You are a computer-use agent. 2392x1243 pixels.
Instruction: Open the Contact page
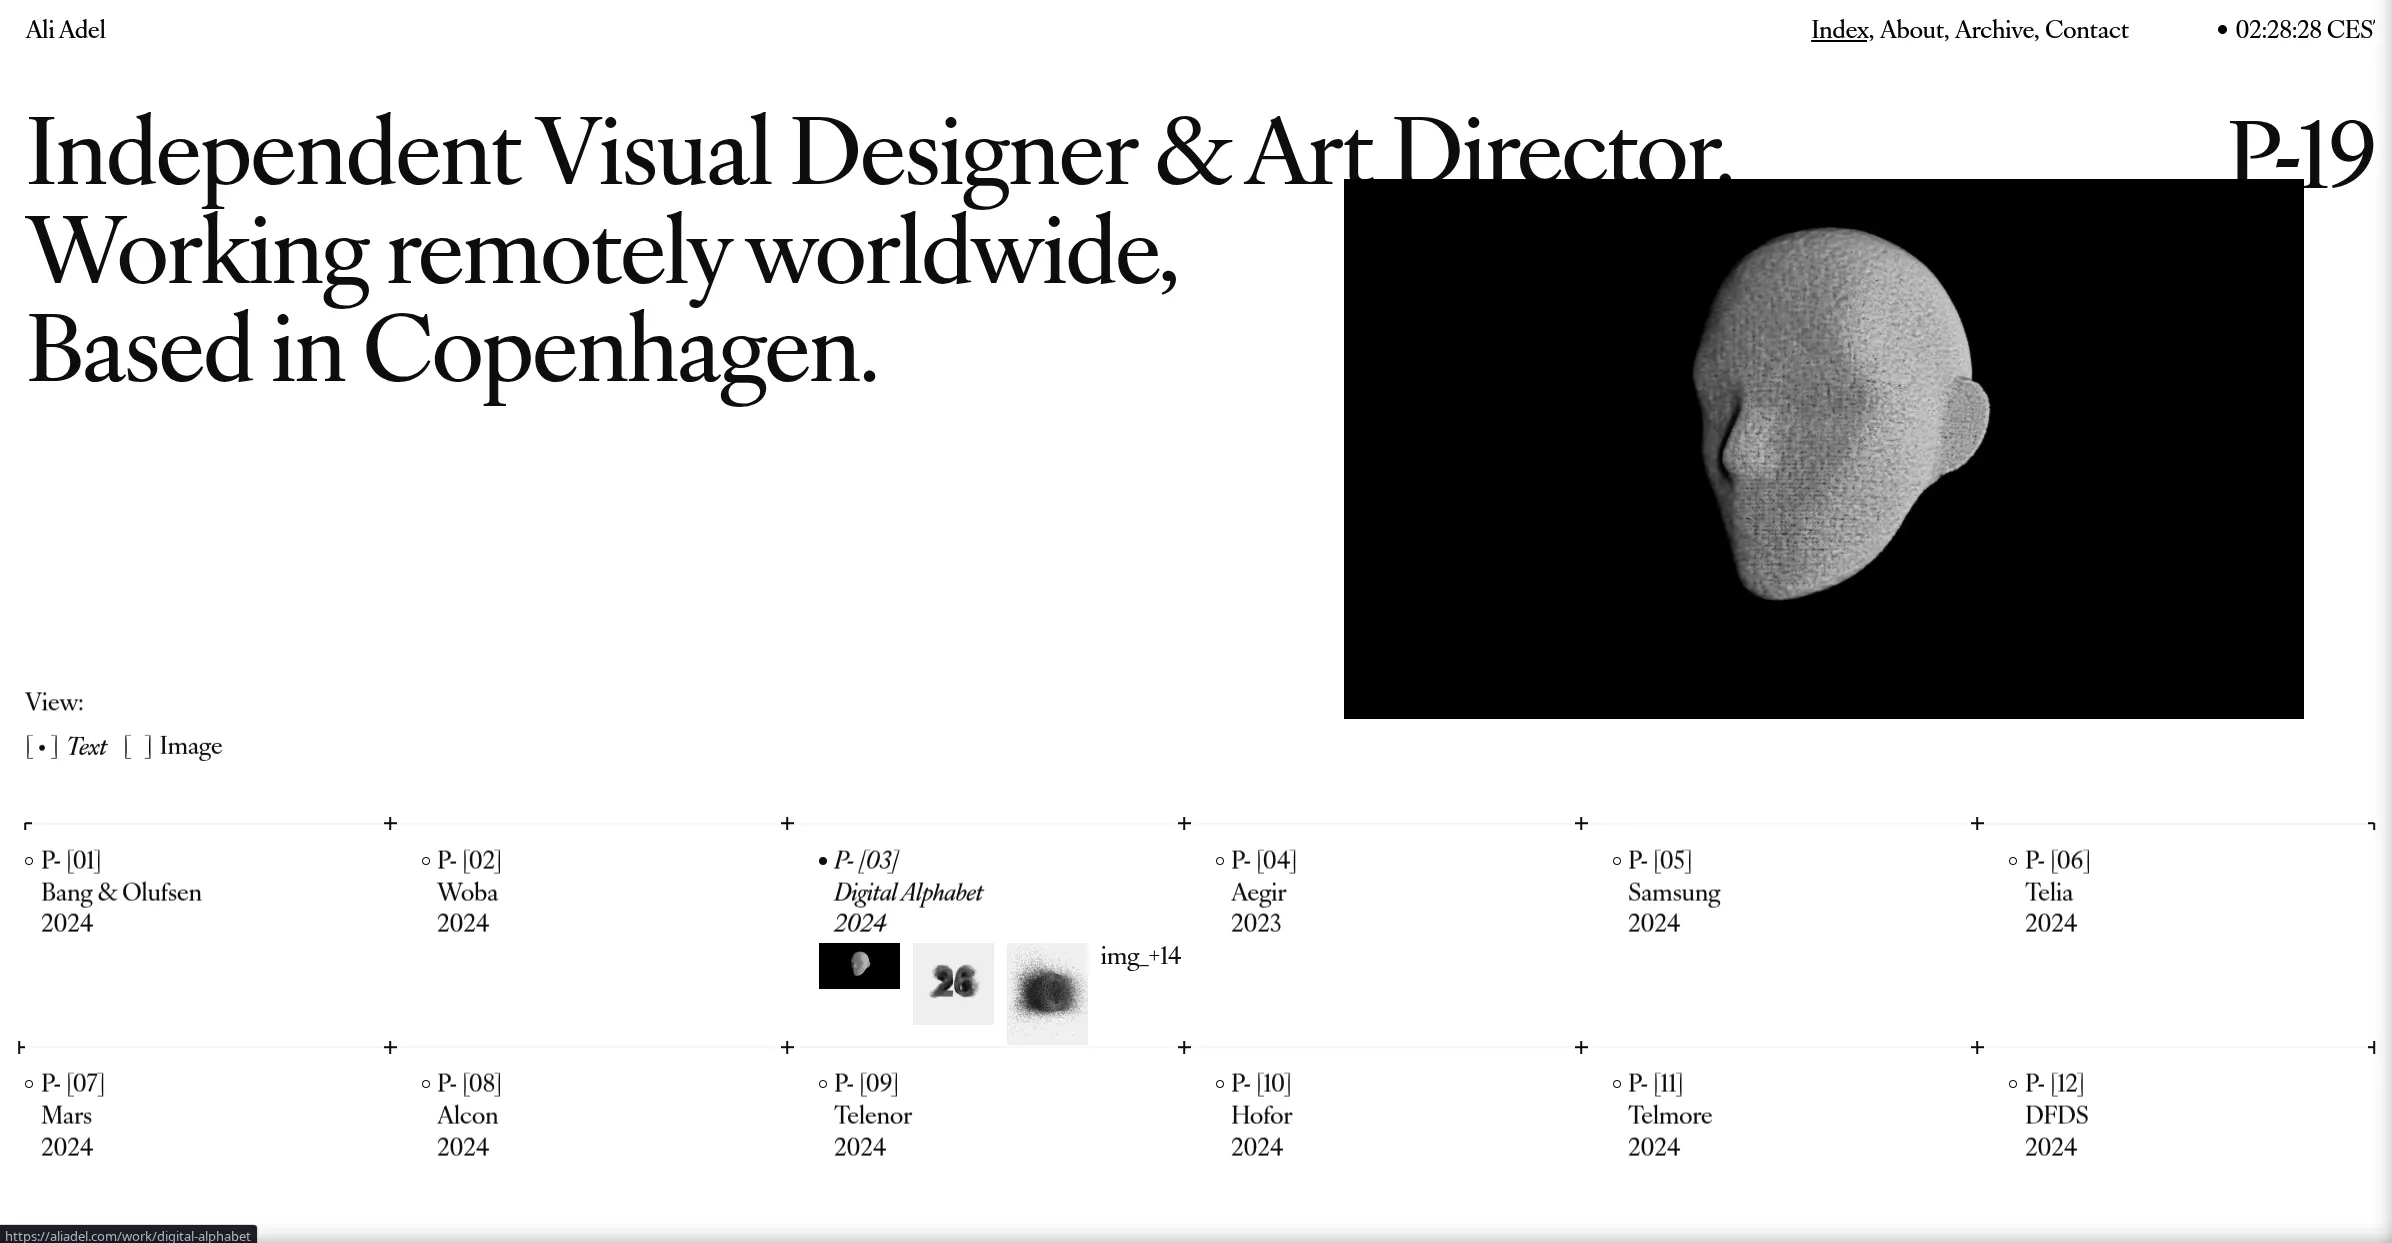coord(2086,30)
